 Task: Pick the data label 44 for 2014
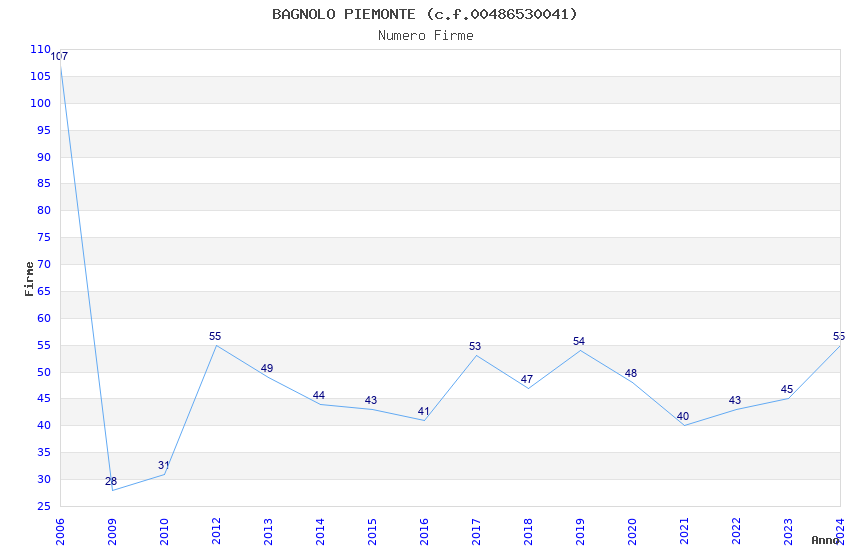(319, 396)
